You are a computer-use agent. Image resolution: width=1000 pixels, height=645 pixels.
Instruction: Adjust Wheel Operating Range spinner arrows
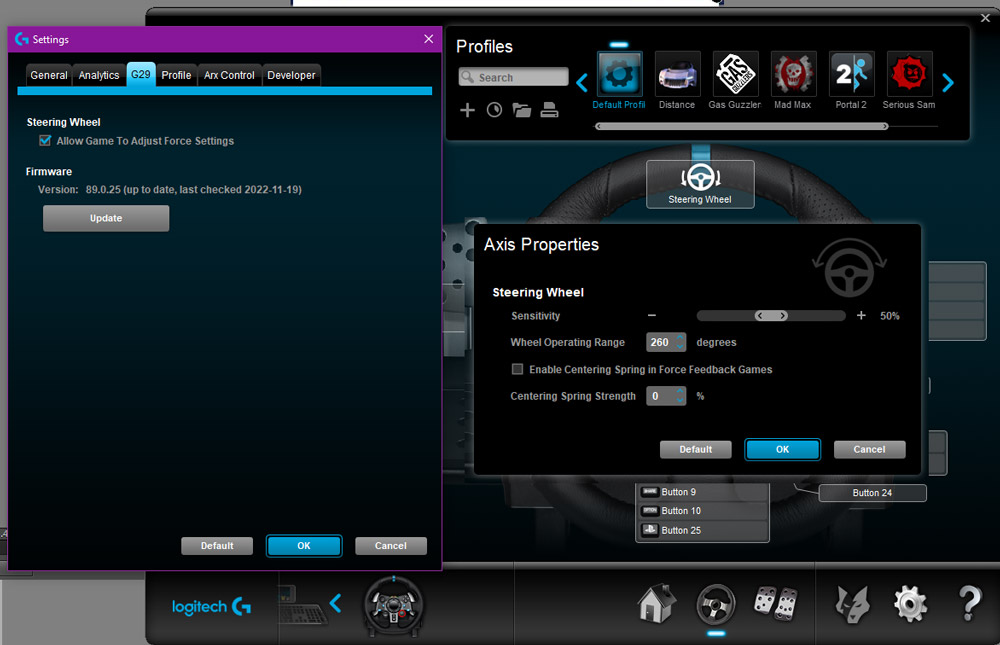click(680, 342)
